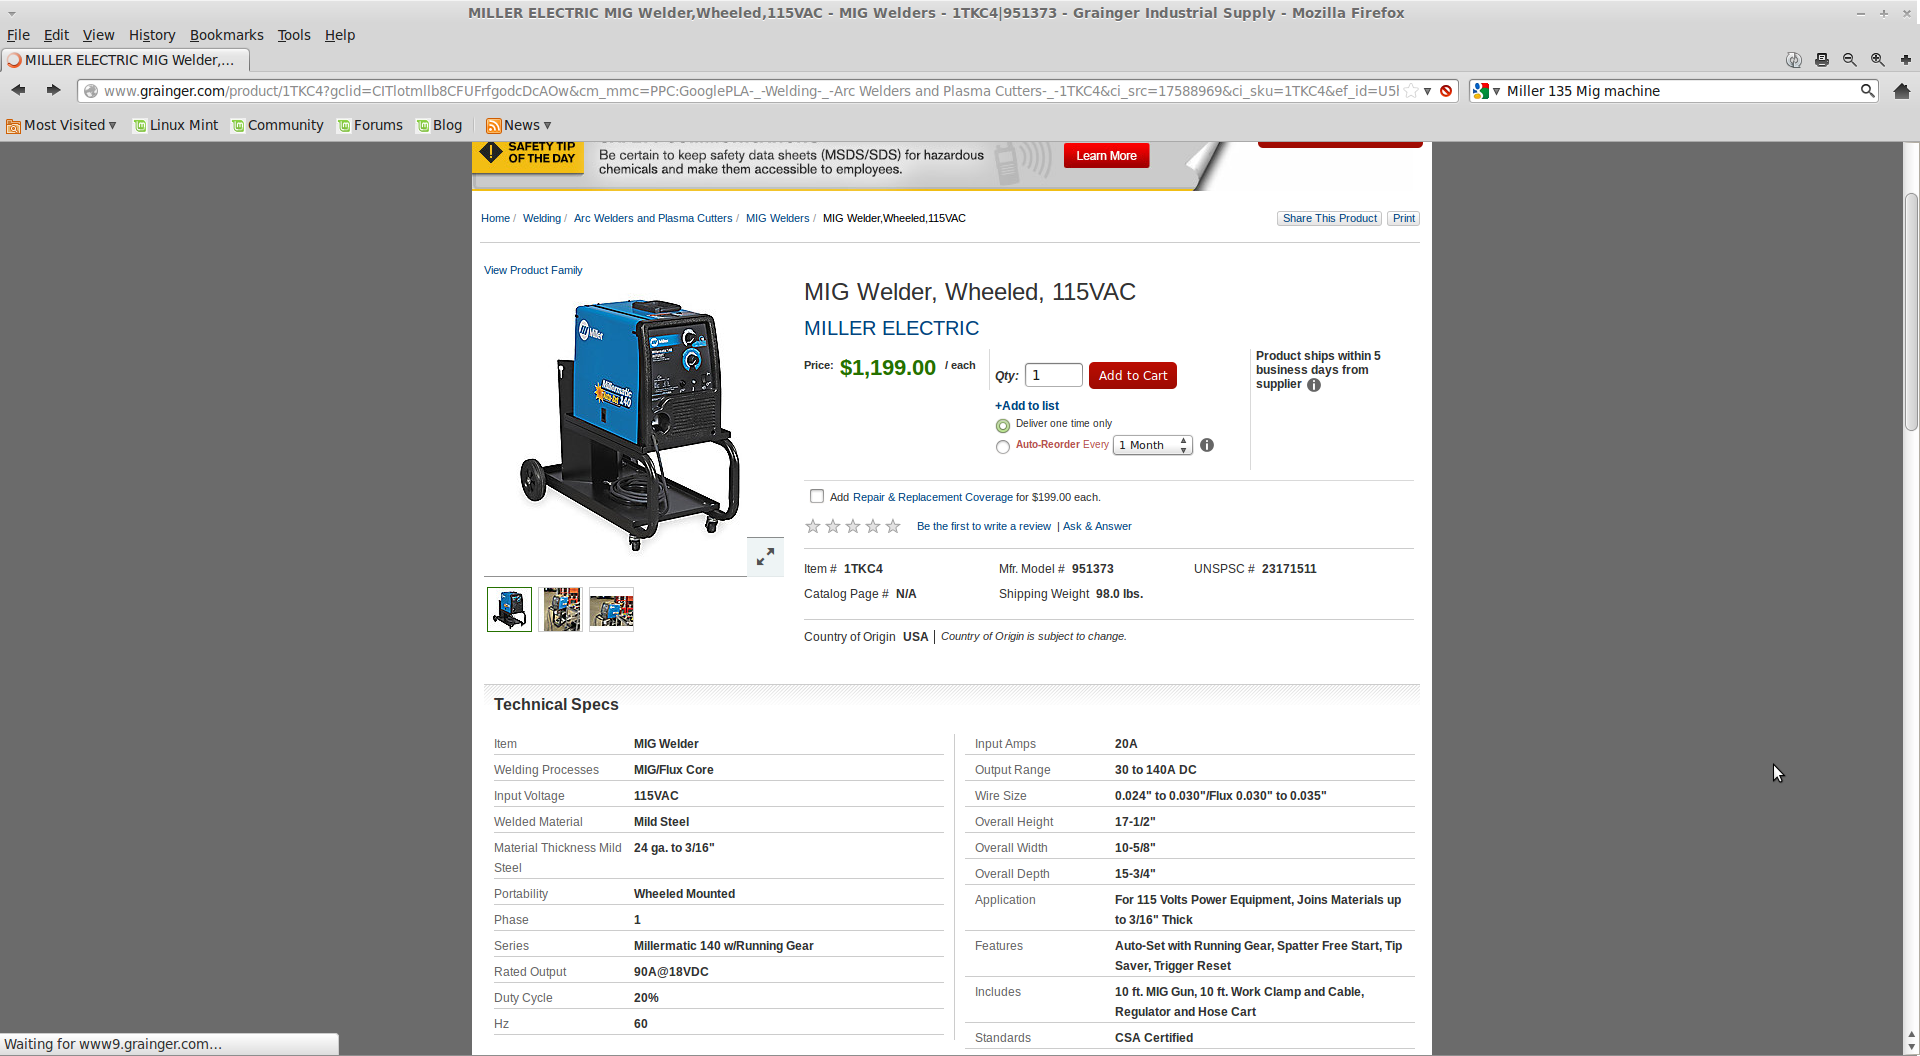Click Be the first to write a review

[984, 527]
